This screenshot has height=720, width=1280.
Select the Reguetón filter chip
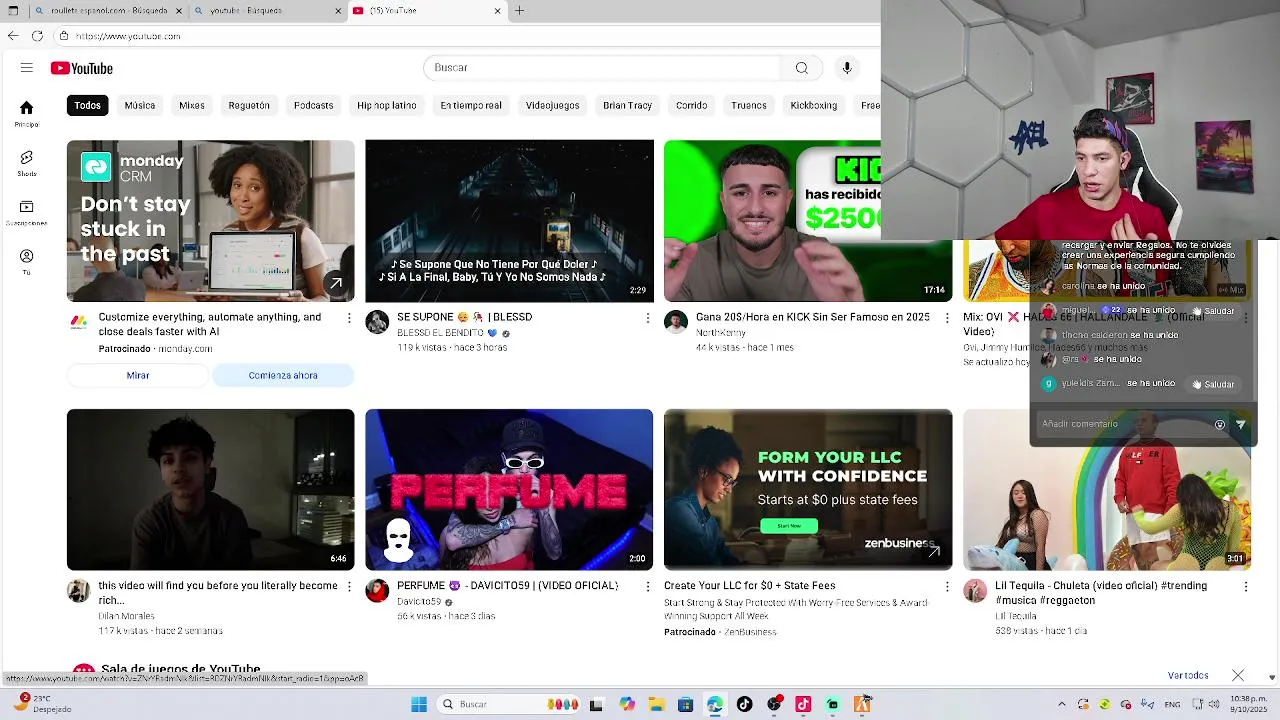[x=249, y=105]
